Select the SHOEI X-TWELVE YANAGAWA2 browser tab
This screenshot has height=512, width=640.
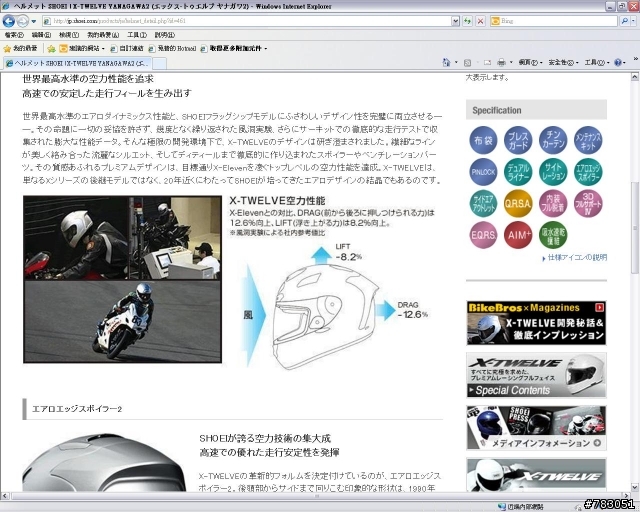coord(78,63)
